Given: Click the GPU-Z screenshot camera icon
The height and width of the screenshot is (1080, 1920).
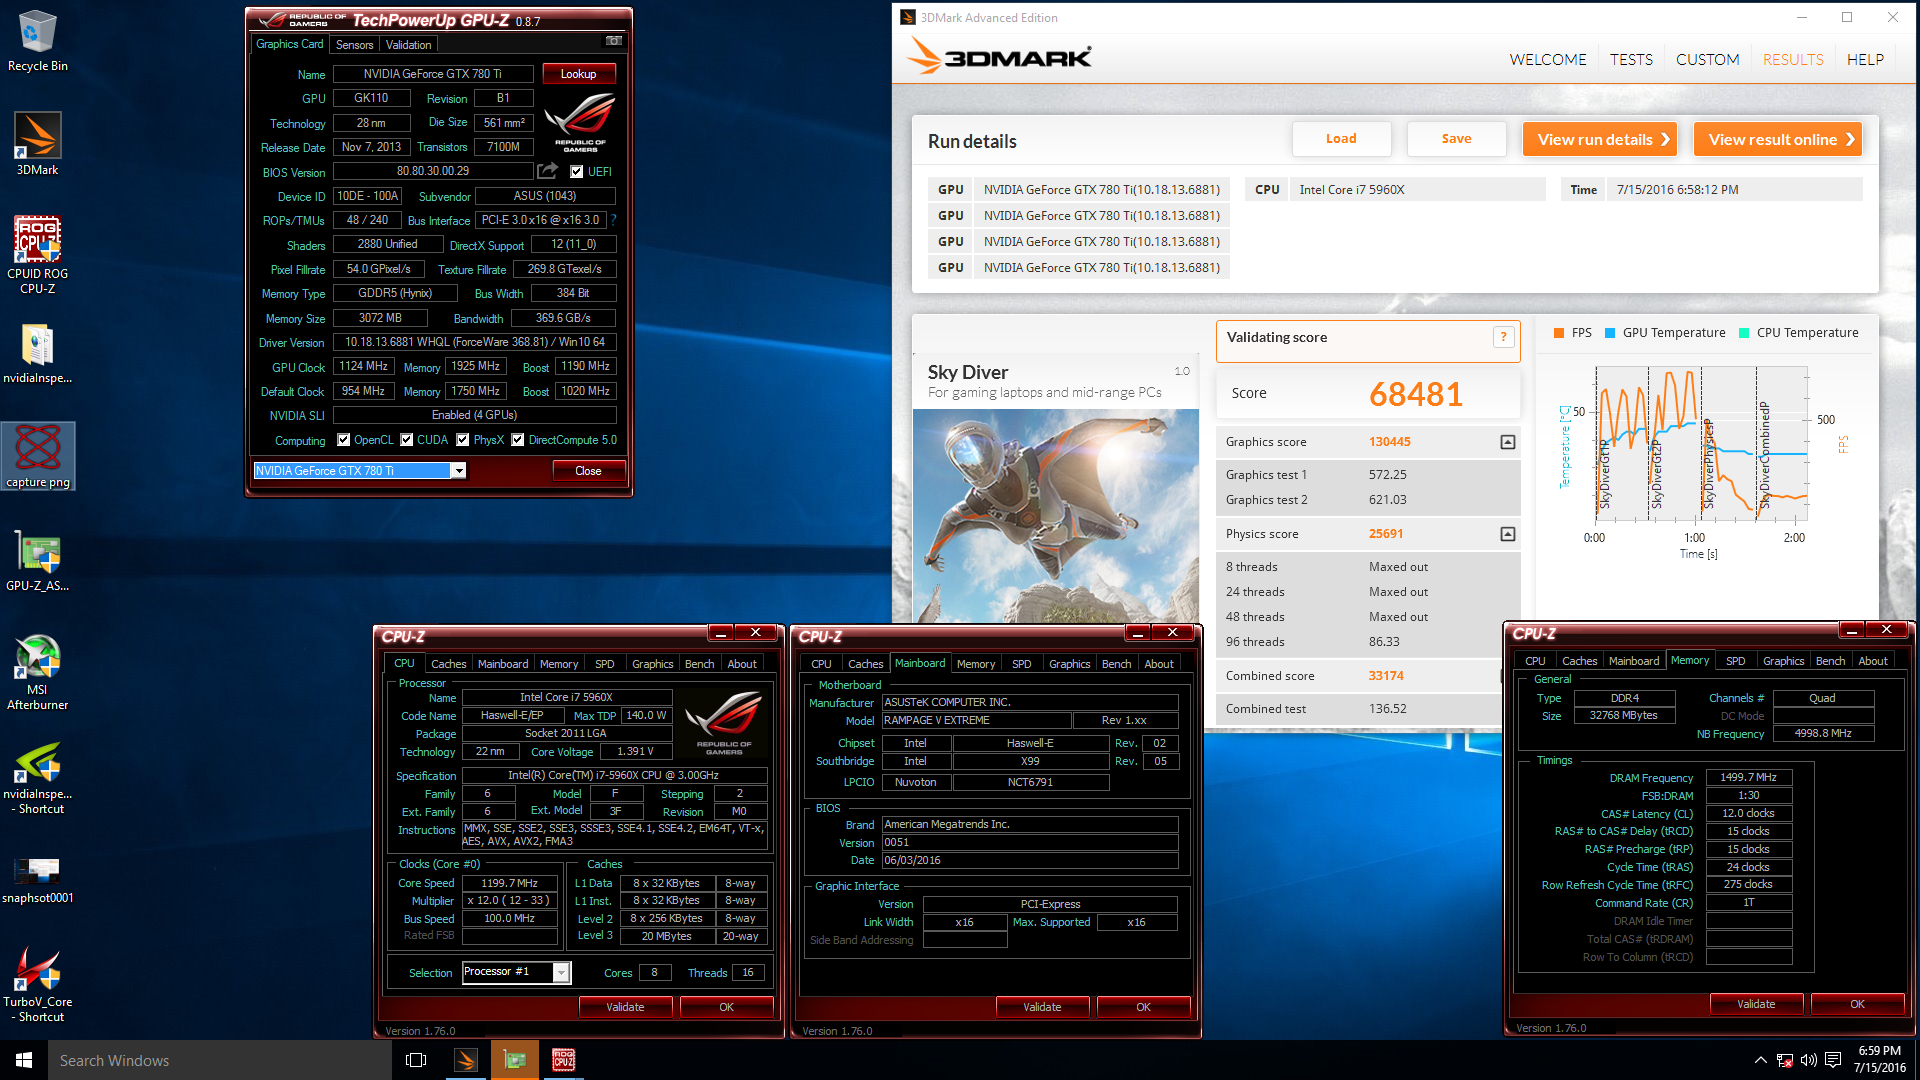Looking at the screenshot, I should point(614,41).
